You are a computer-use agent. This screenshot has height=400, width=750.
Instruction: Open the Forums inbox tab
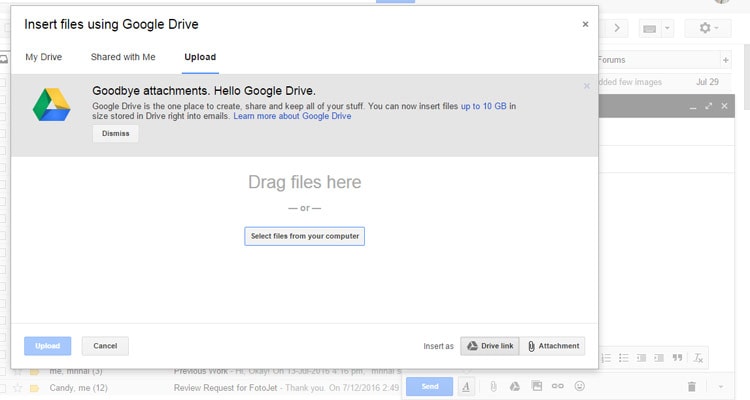pos(611,60)
